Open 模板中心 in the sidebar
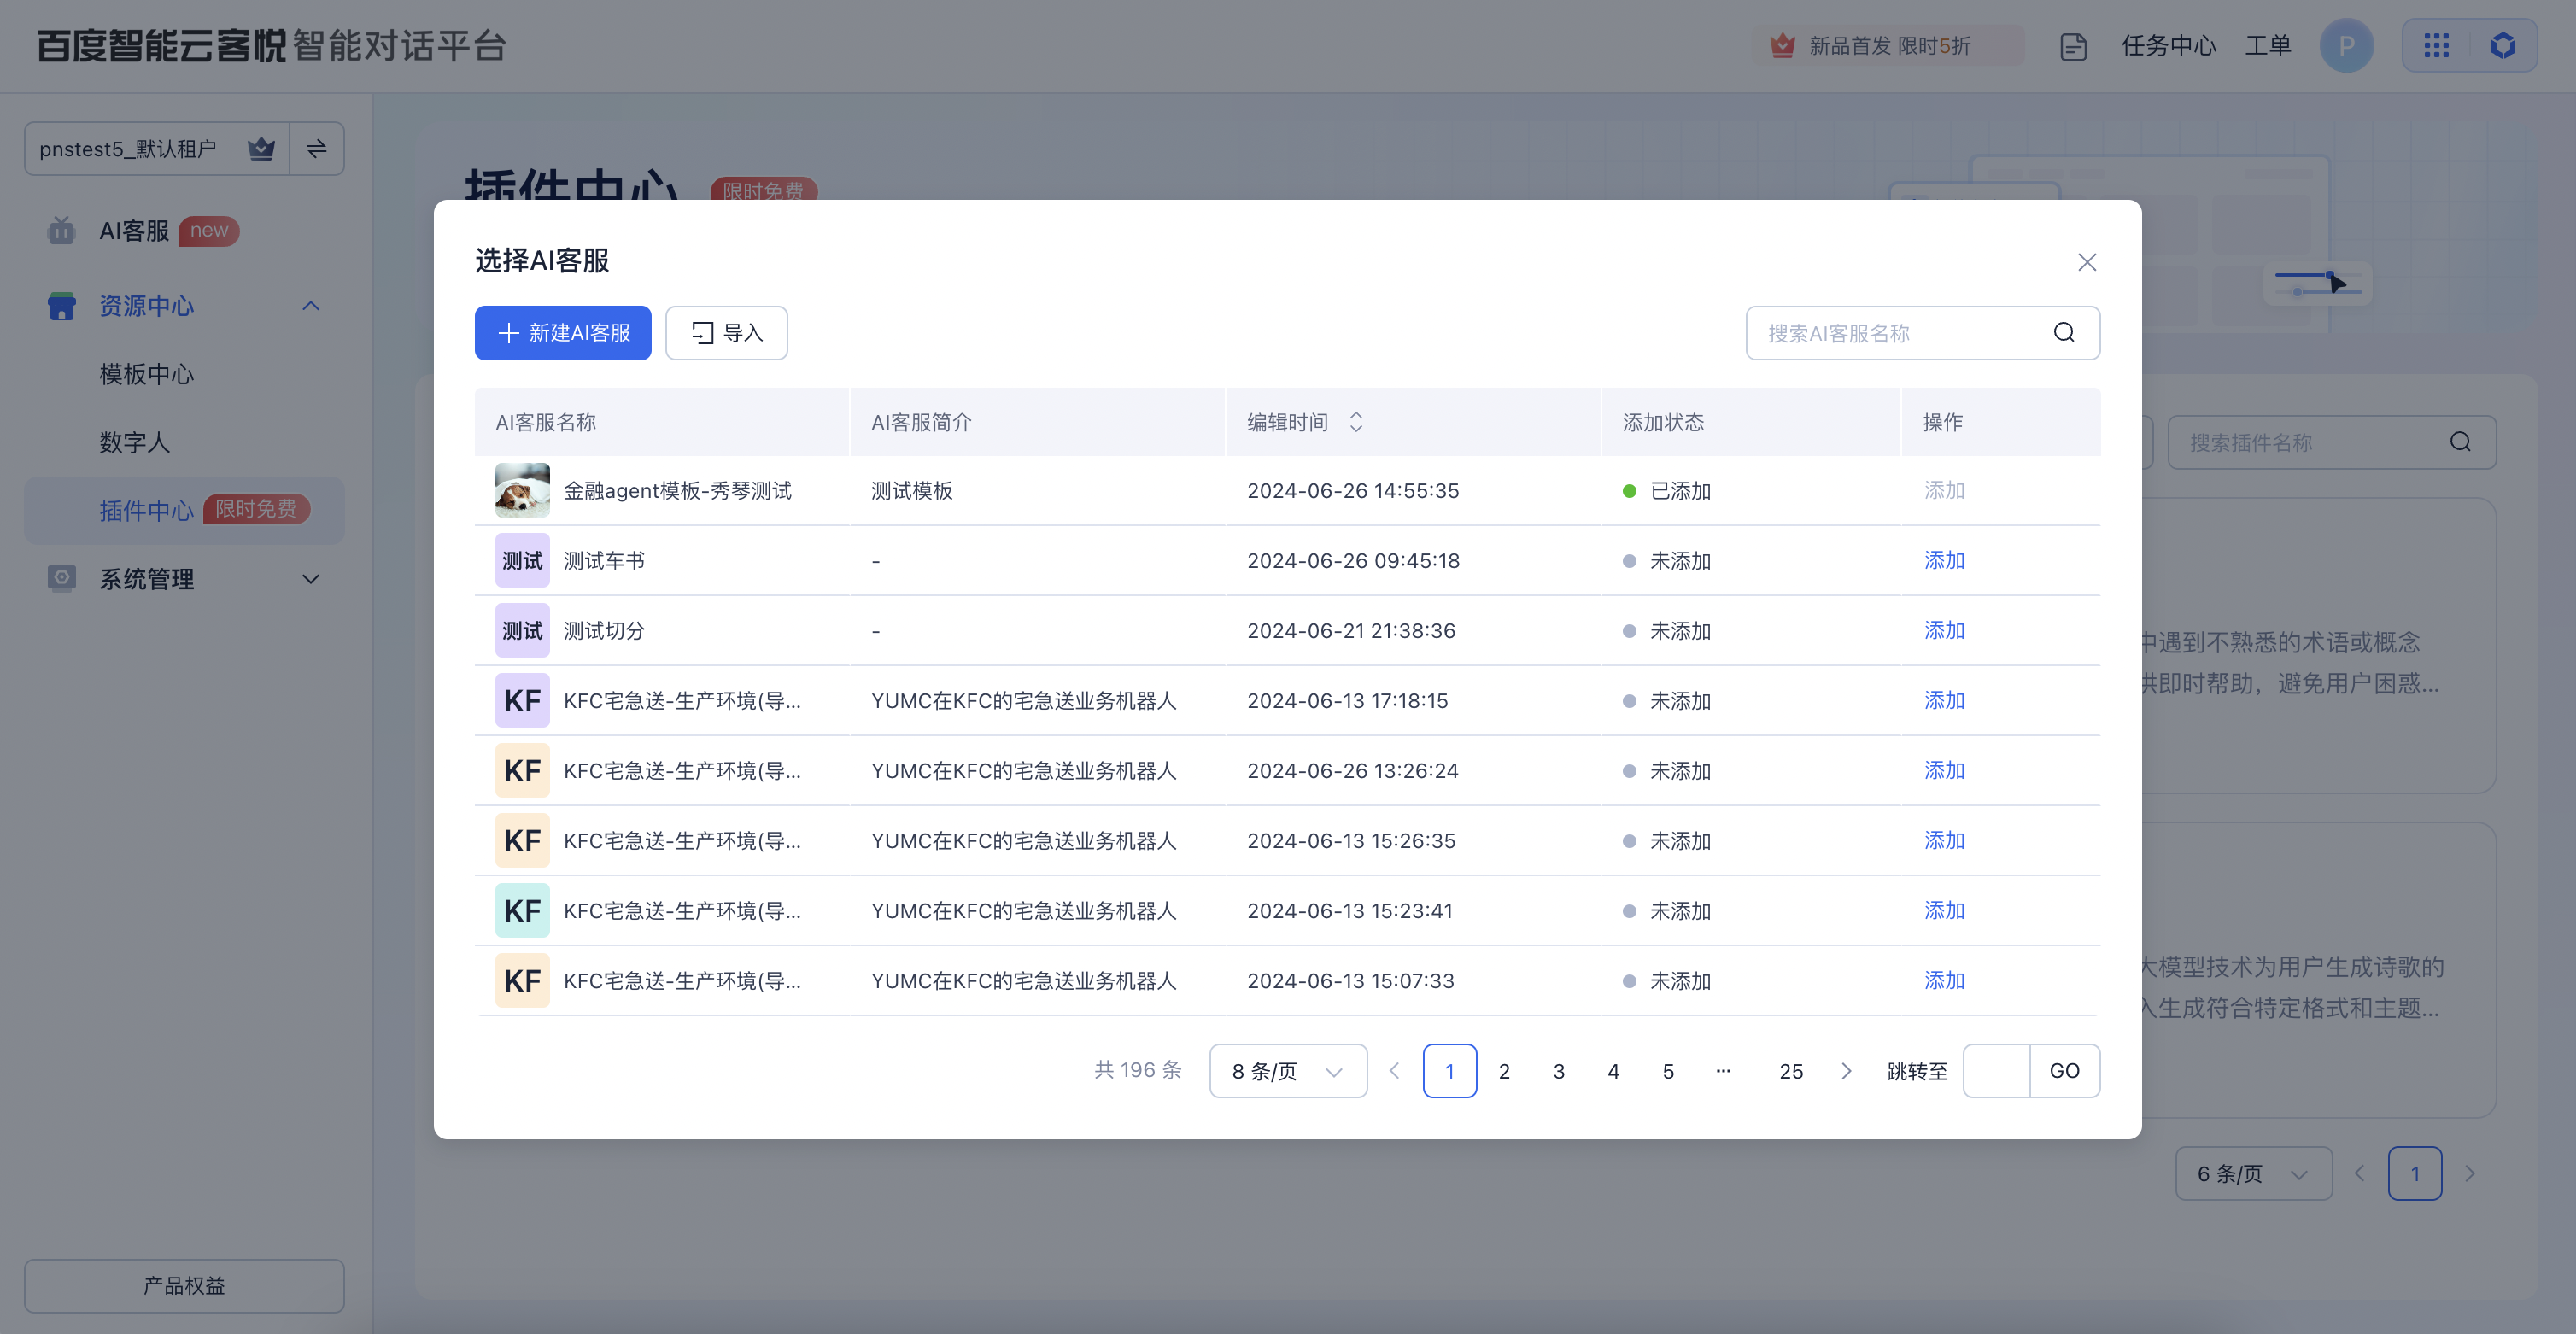The width and height of the screenshot is (2576, 1334). [146, 374]
